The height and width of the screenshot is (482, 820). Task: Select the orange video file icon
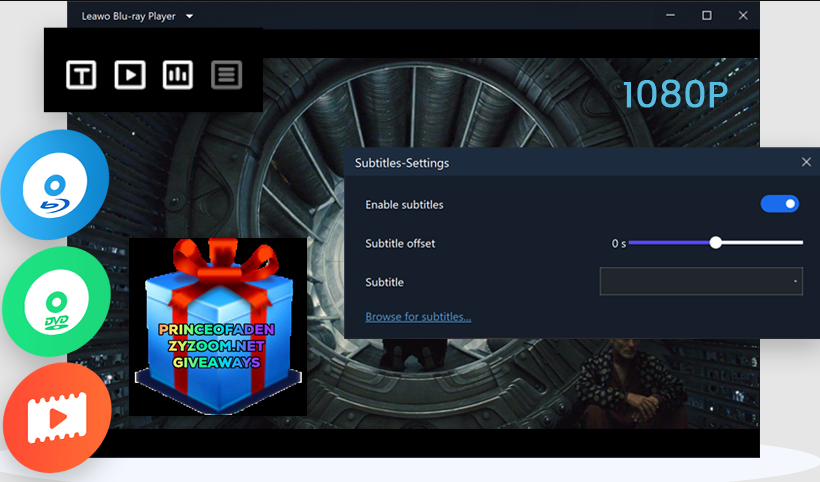coord(58,418)
